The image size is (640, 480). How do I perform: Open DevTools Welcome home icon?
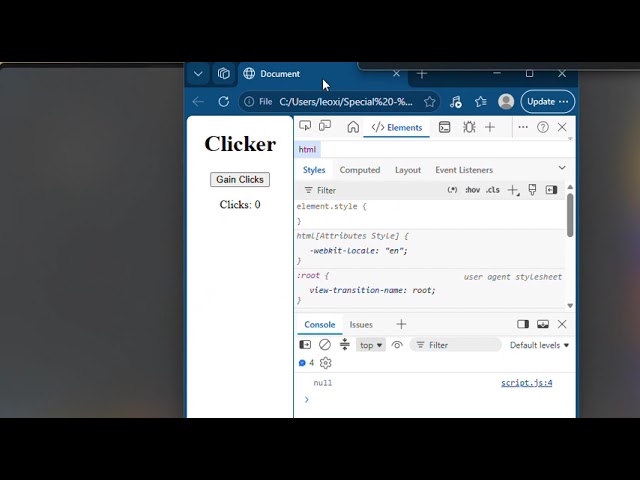point(353,127)
